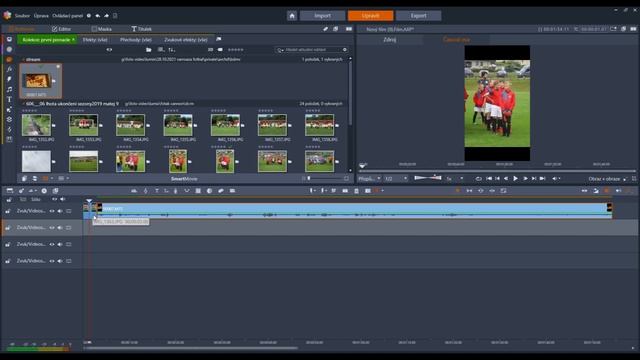The width and height of the screenshot is (640, 360).
Task: Lock the first Zvuk/Video track
Action: [8, 211]
